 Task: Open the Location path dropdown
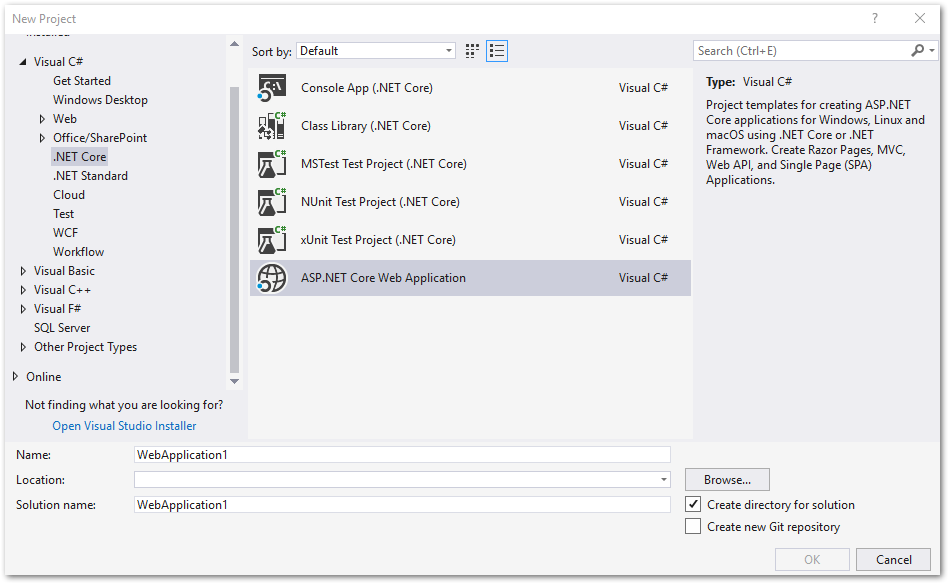tap(664, 480)
